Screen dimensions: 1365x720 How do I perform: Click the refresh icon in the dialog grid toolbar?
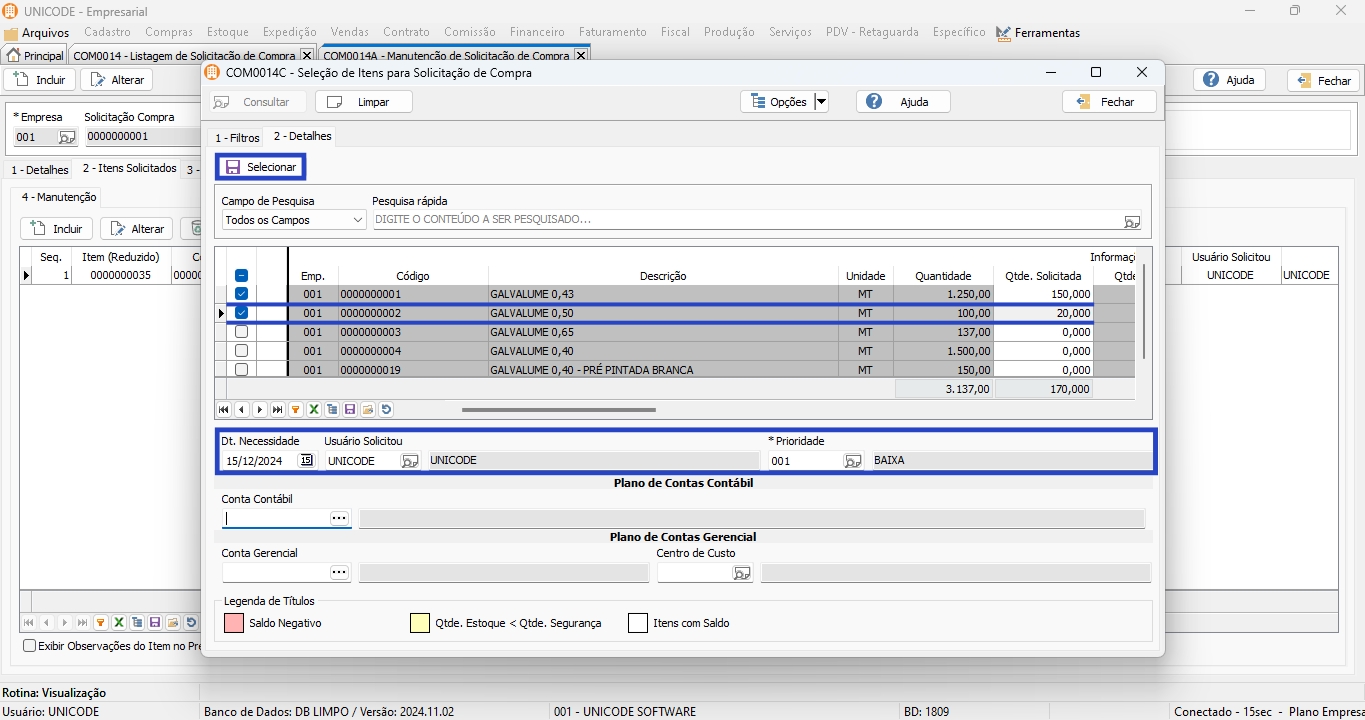coord(386,410)
